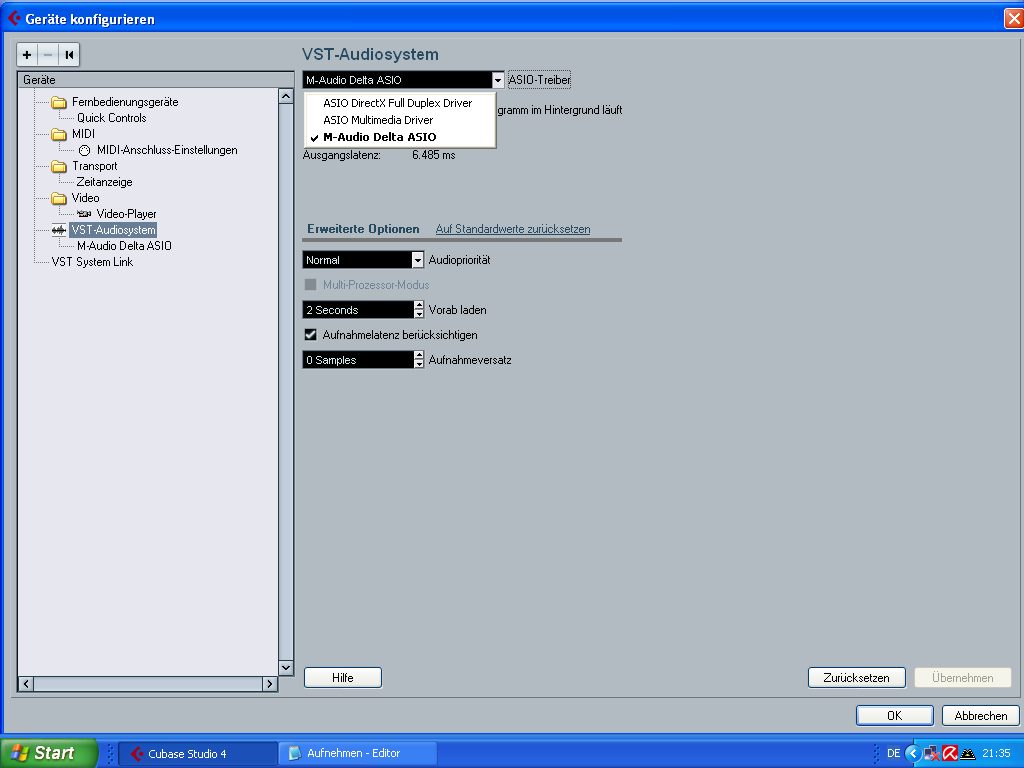Open the Fernbedienungsgeräte folder icon

coord(59,103)
